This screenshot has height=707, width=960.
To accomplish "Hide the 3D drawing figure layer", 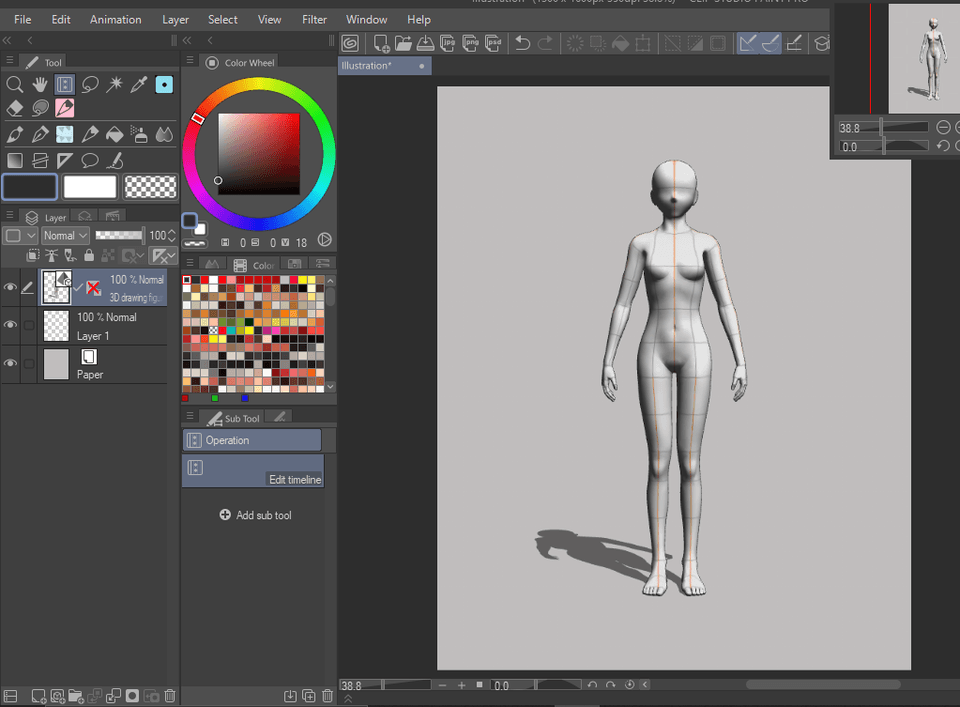I will (10, 287).
